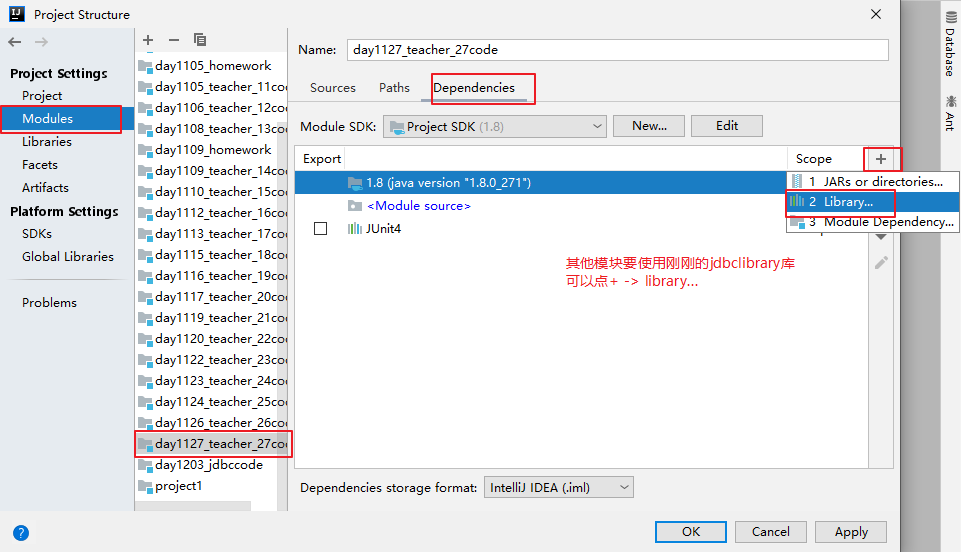The height and width of the screenshot is (552, 961).
Task: Click the add dependency plus button
Action: [881, 159]
